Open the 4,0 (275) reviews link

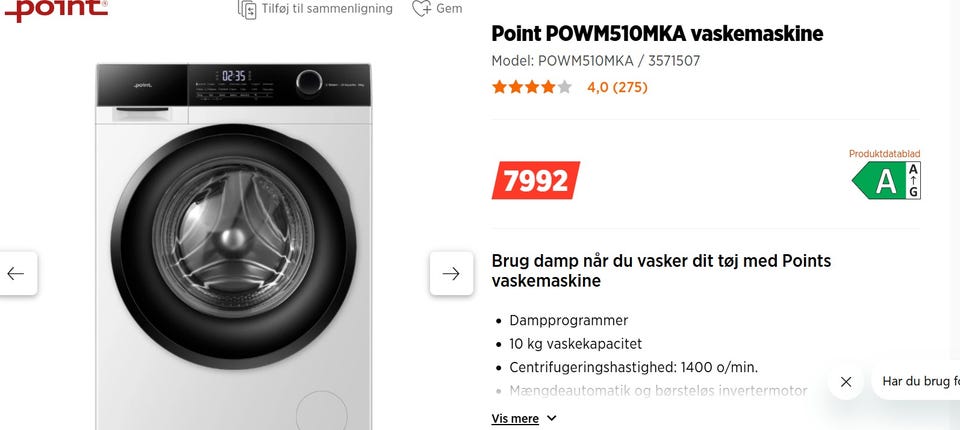point(617,87)
